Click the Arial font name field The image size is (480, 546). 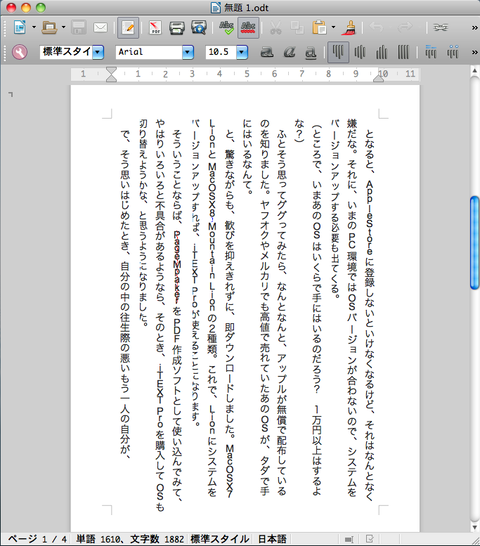pos(149,52)
